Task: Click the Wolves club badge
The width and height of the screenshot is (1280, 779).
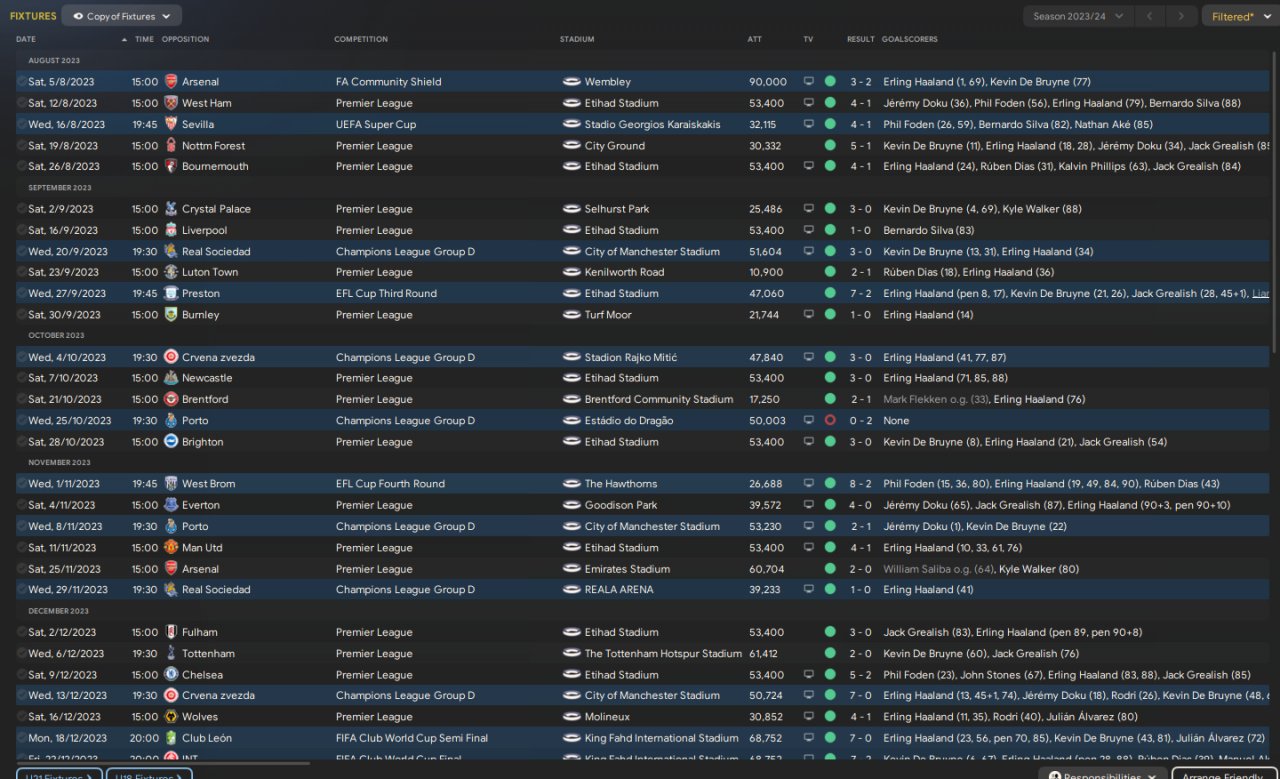Action: click(171, 716)
